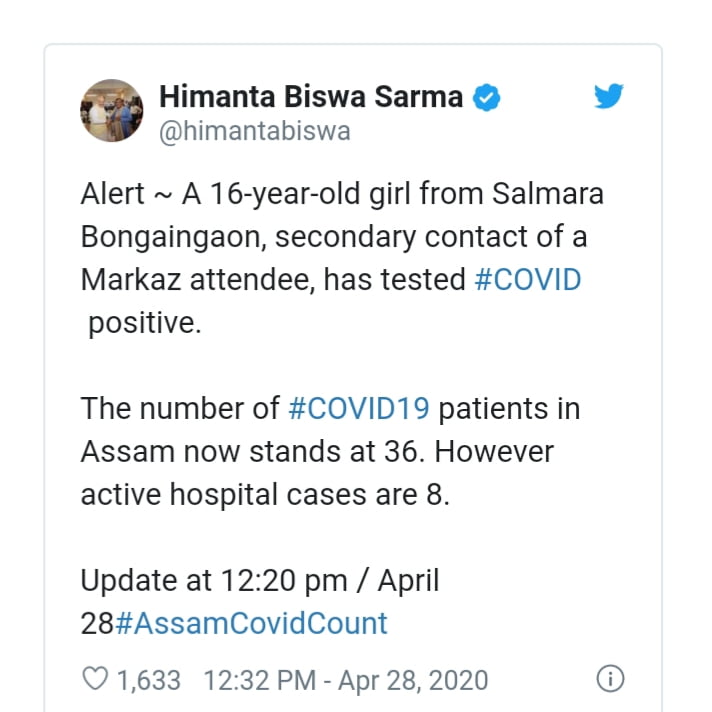Viewport: 712px width, 712px height.
Task: Open the 12:32 PM - Apr 28, 2020 timestamp
Action: coord(346,681)
